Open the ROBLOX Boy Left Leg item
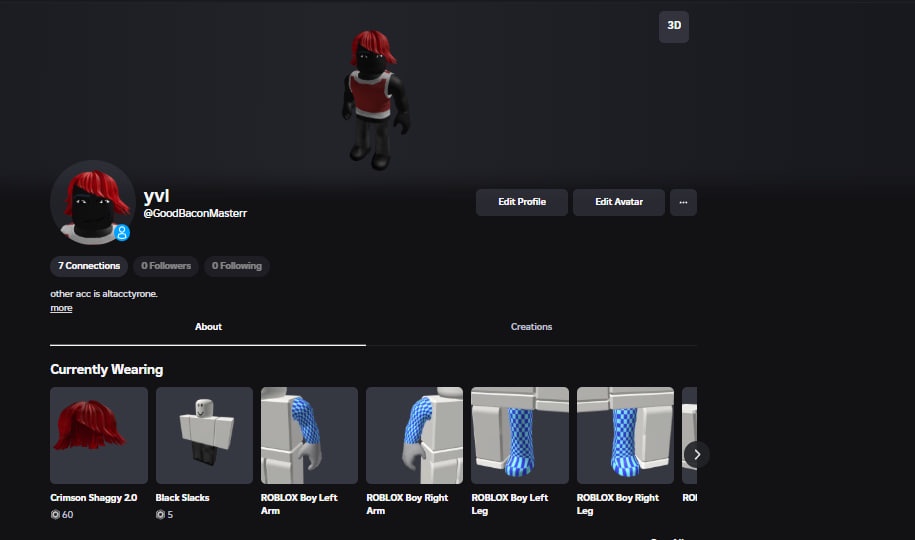 [x=520, y=435]
